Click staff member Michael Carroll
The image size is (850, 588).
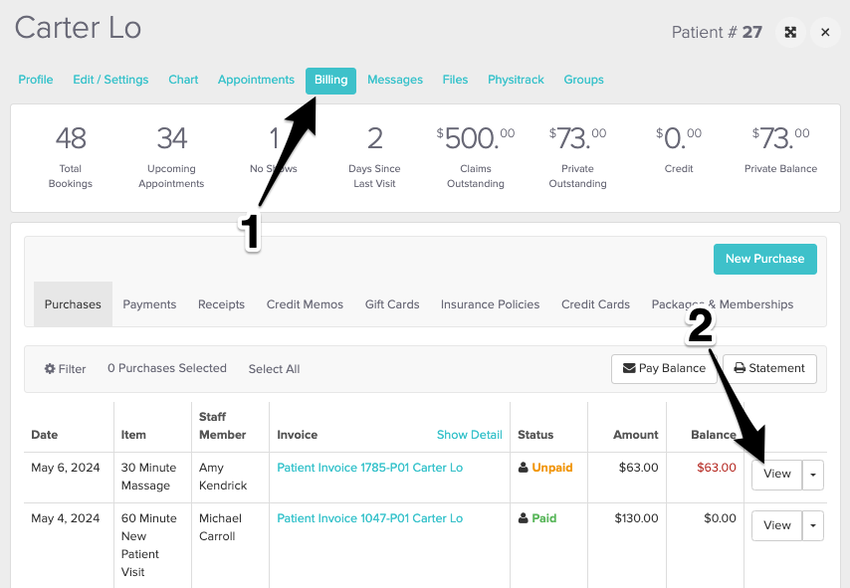click(x=220, y=527)
